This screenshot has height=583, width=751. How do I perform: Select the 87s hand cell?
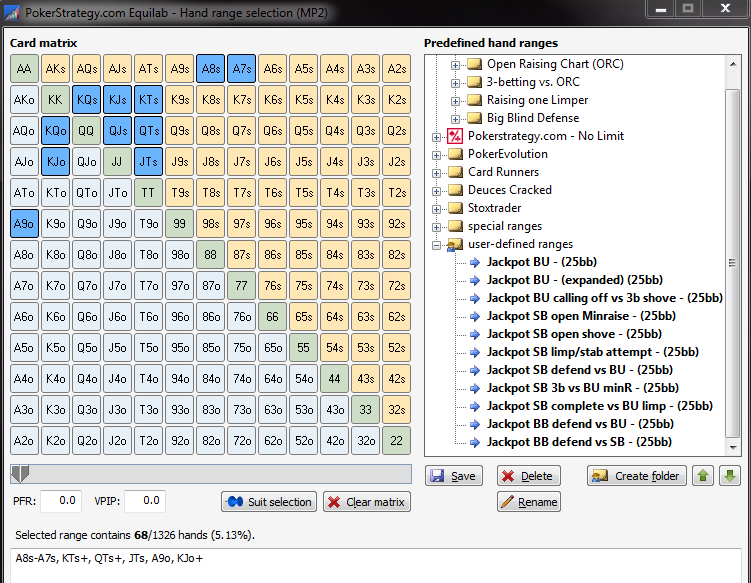coord(242,254)
